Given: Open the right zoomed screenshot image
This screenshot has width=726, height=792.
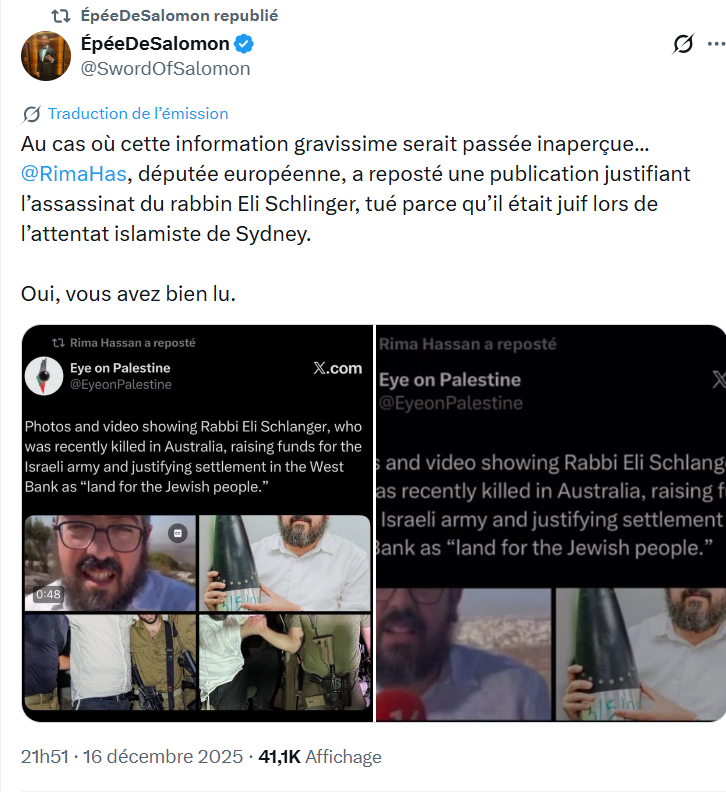Looking at the screenshot, I should tap(551, 523).
